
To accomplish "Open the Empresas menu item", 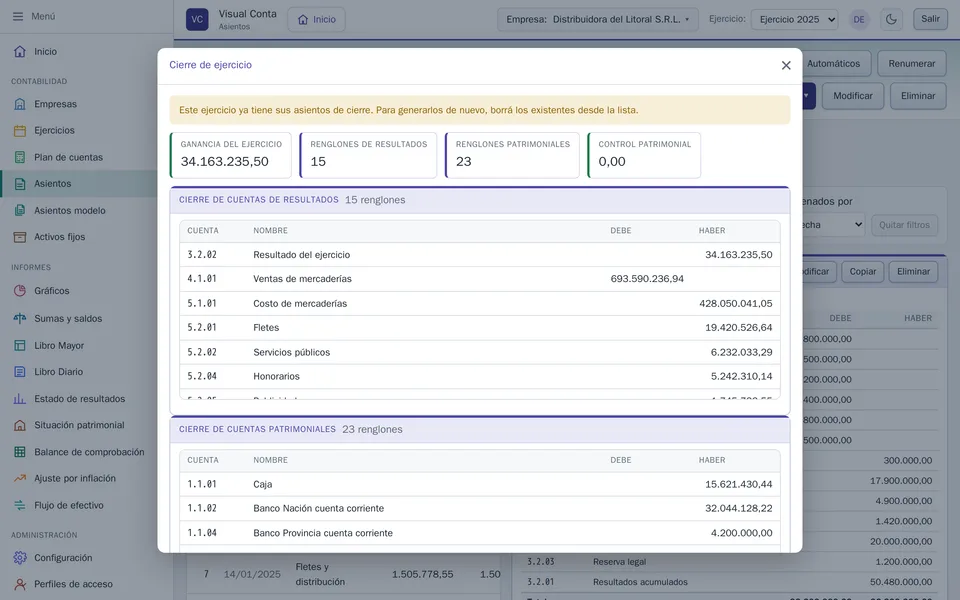I will pos(78,104).
